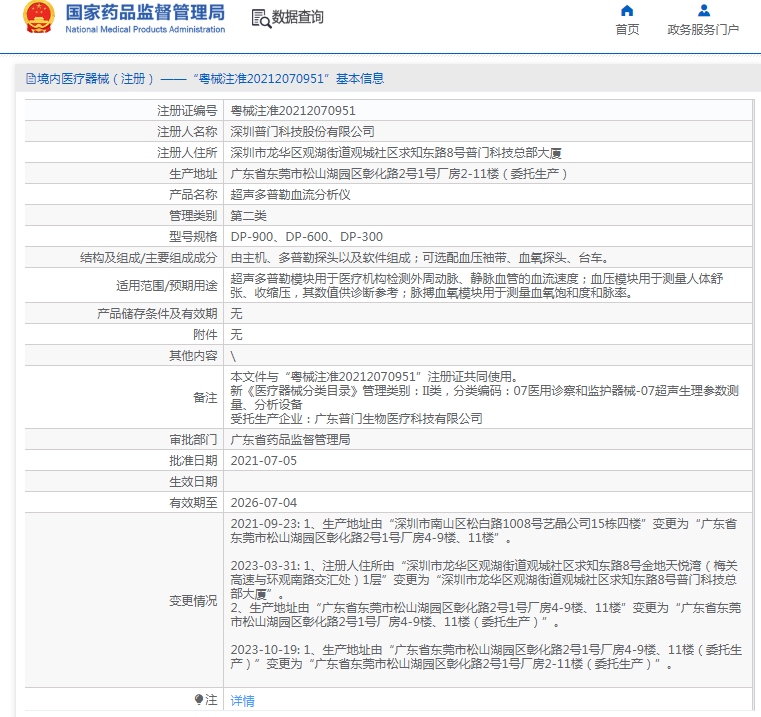Click the bulb icon beside 注
This screenshot has width=761, height=717.
(x=199, y=700)
